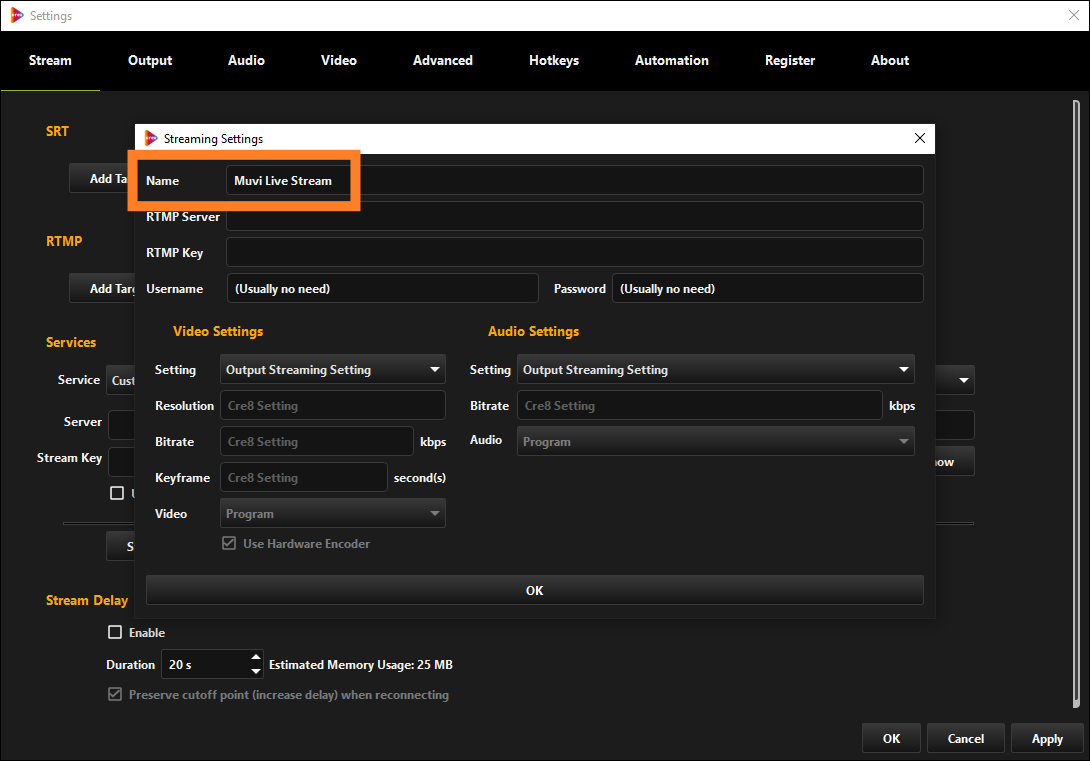This screenshot has height=761, width=1090.
Task: Open the Audio tab
Action: [246, 60]
